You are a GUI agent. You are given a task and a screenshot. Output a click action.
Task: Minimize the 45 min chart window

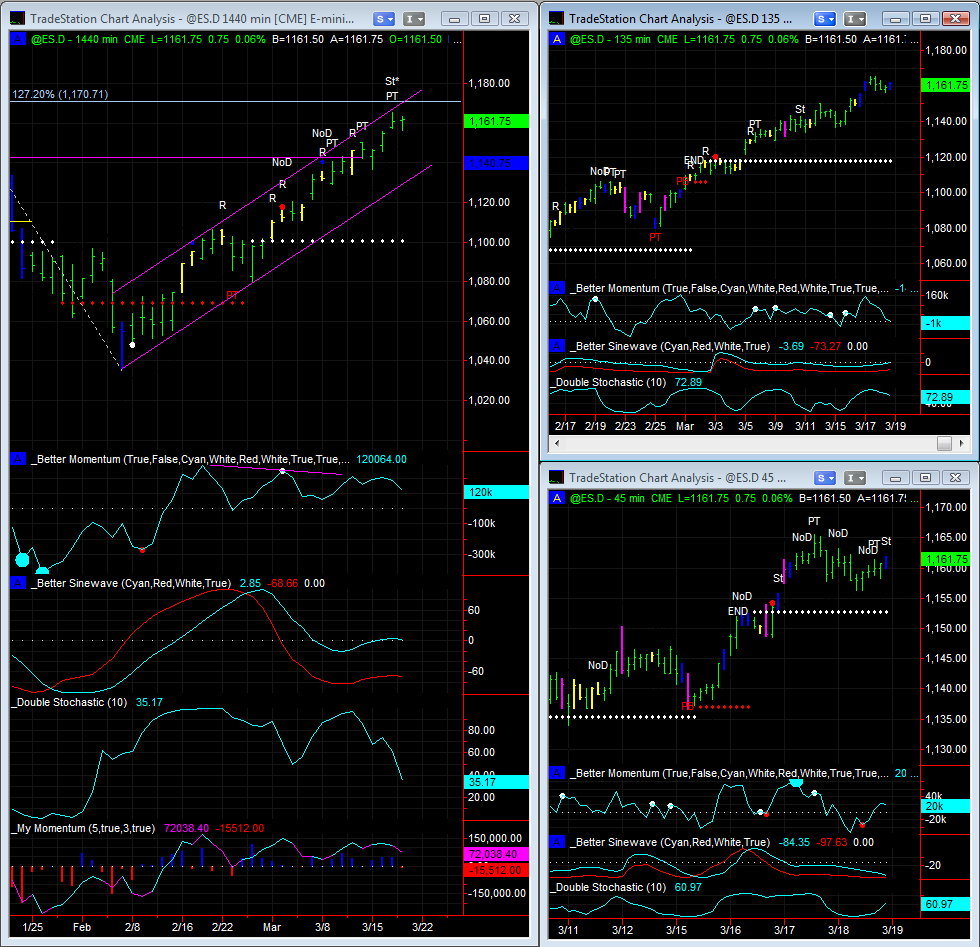click(x=896, y=478)
